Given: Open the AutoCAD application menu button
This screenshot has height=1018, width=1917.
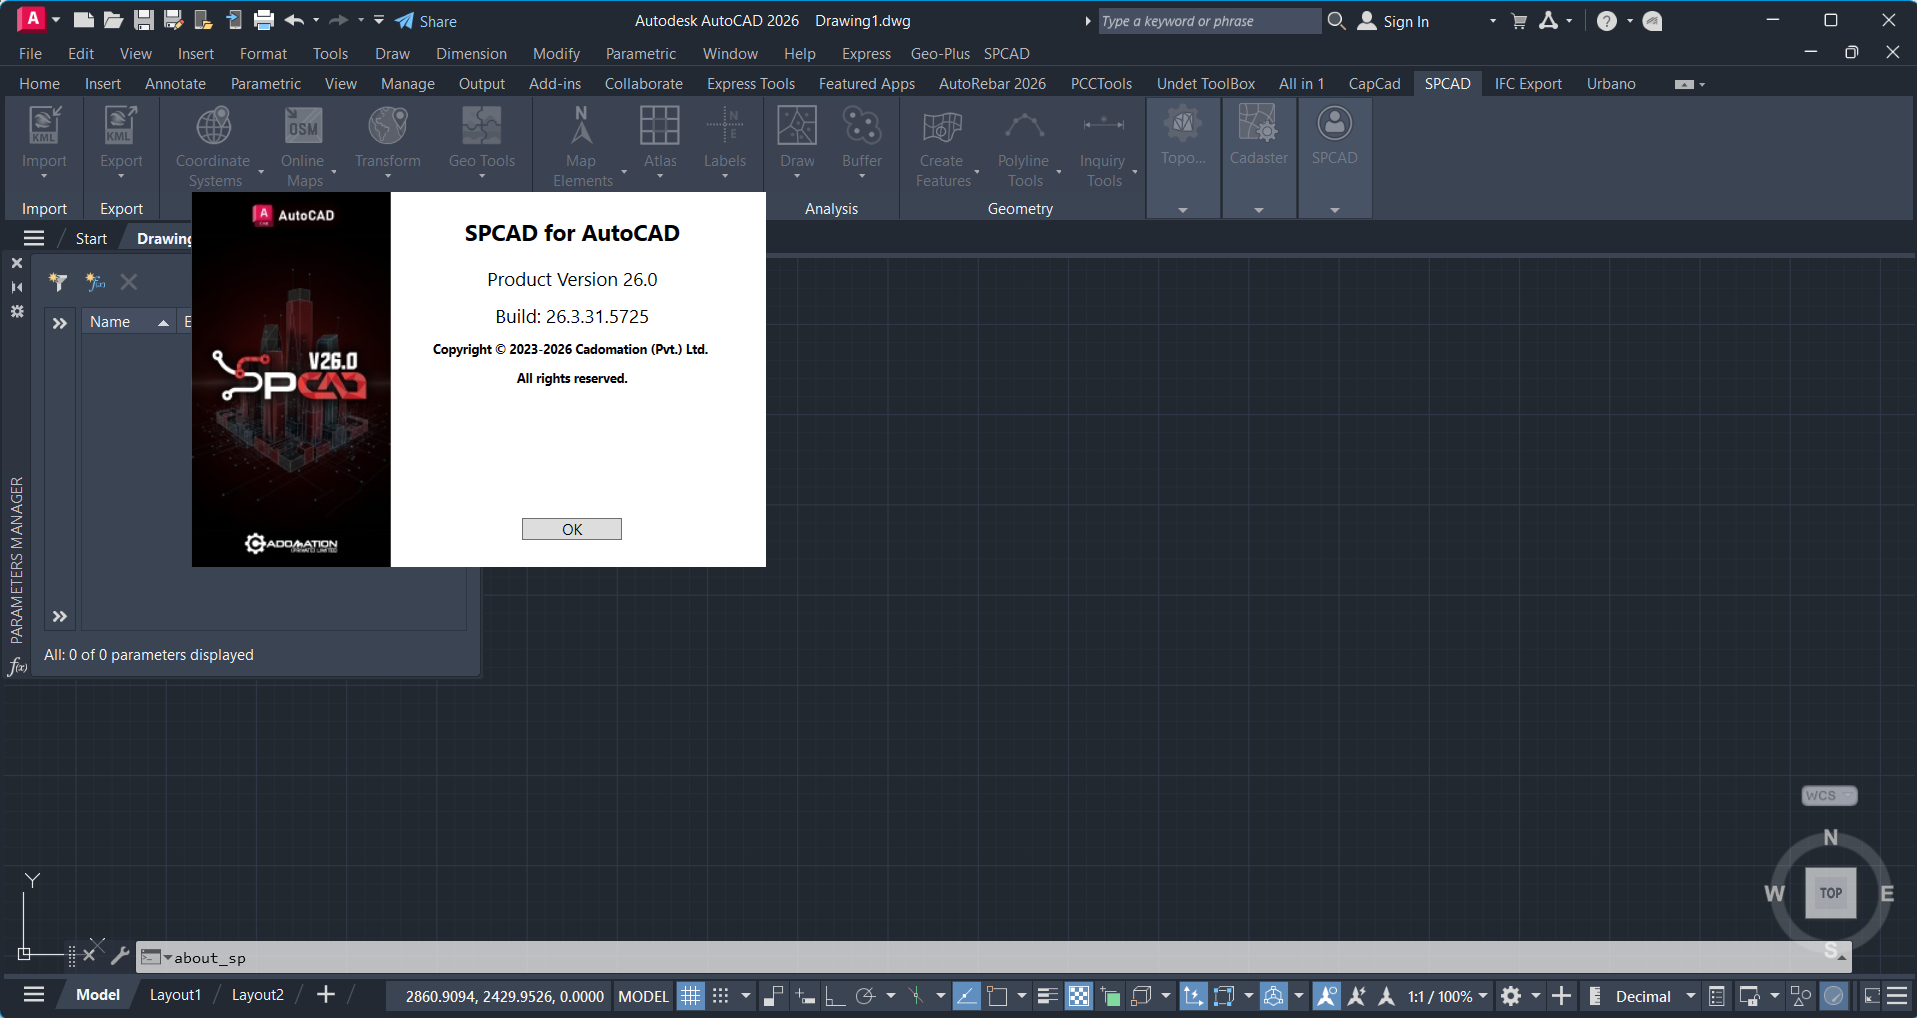Looking at the screenshot, I should click(32, 19).
